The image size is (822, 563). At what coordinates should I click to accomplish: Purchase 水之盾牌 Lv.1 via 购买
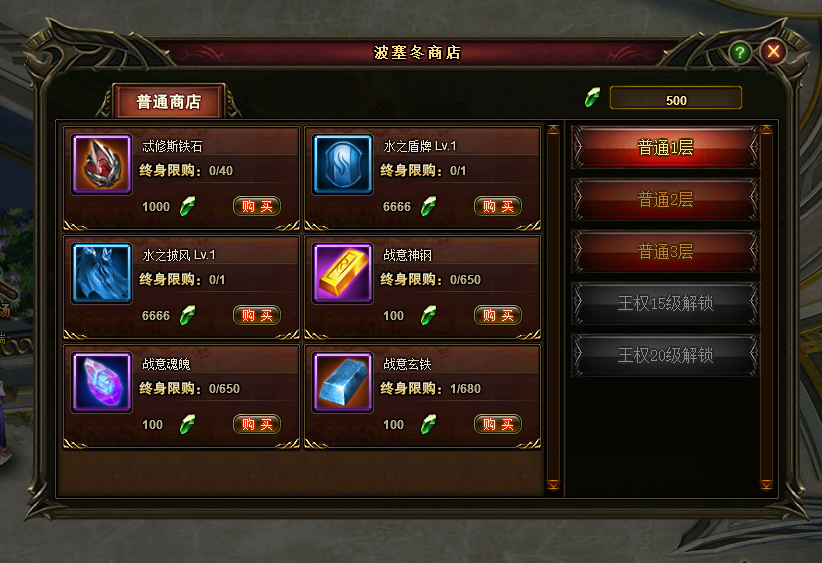[x=497, y=206]
